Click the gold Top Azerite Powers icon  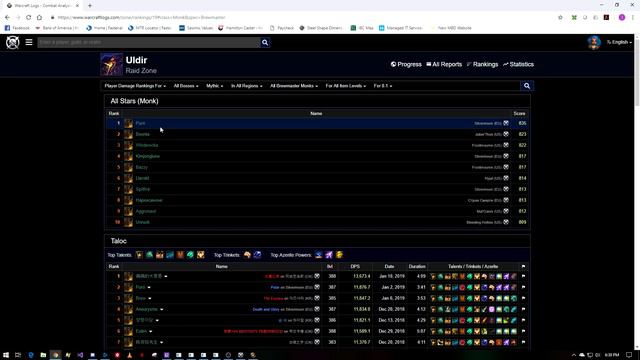pyautogui.click(x=339, y=255)
